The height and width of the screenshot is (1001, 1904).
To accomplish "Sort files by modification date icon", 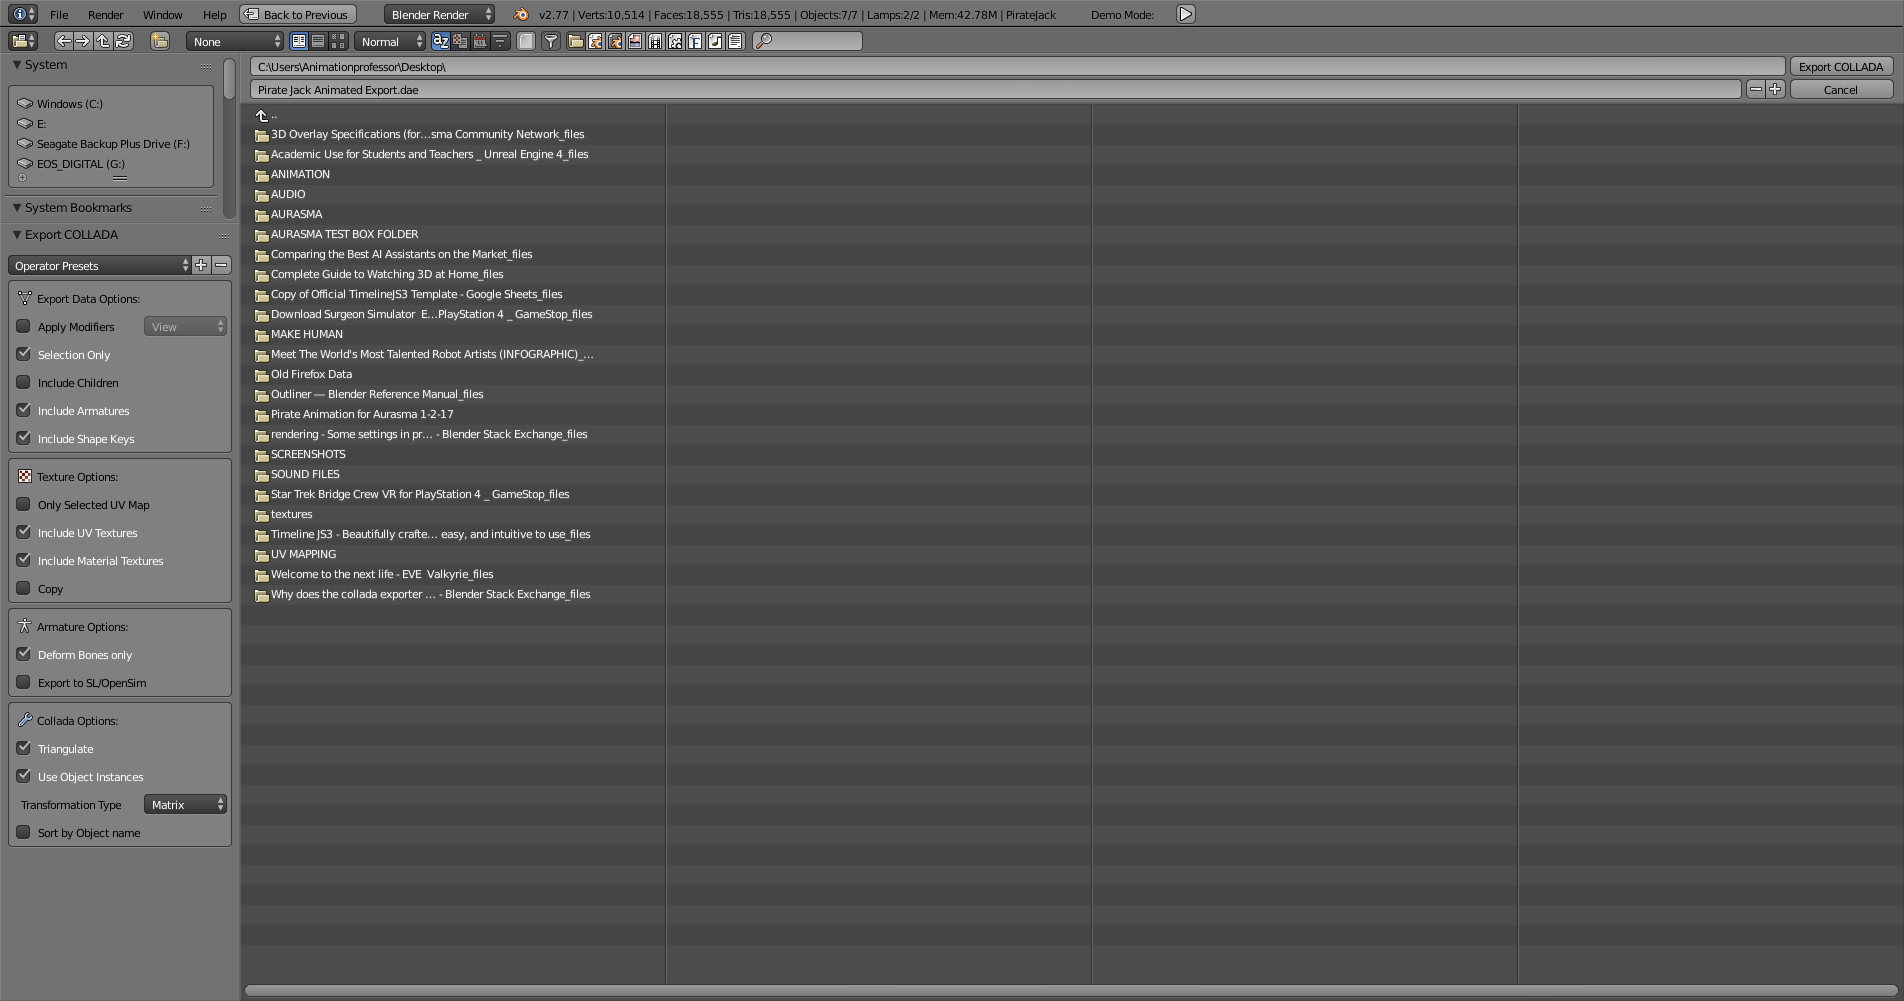I will 481,41.
